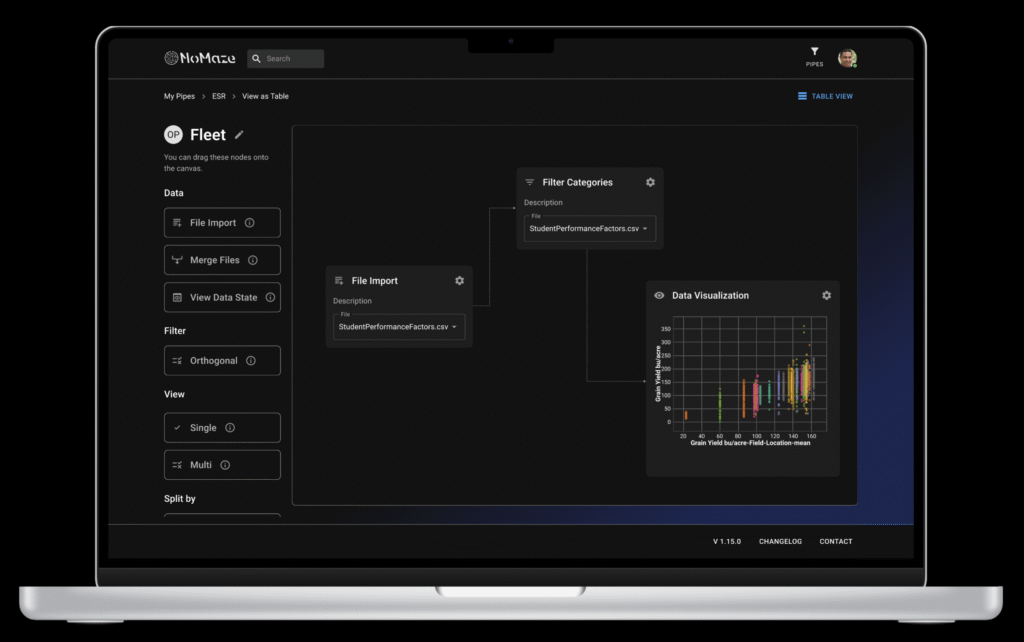Open Data Visualization node settings gear

[x=826, y=295]
